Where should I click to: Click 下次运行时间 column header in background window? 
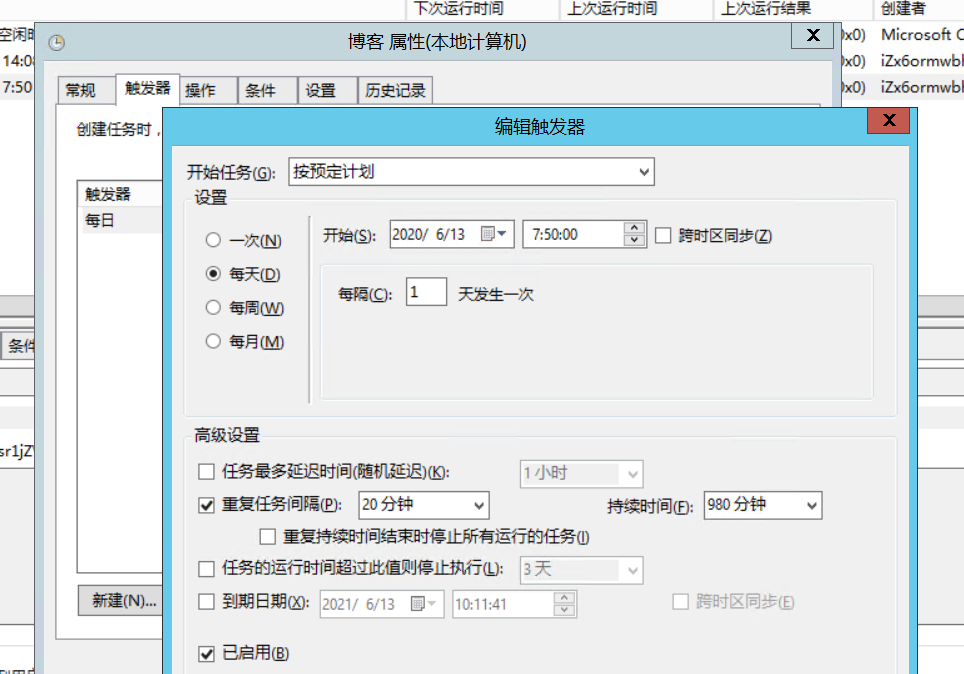pos(483,9)
